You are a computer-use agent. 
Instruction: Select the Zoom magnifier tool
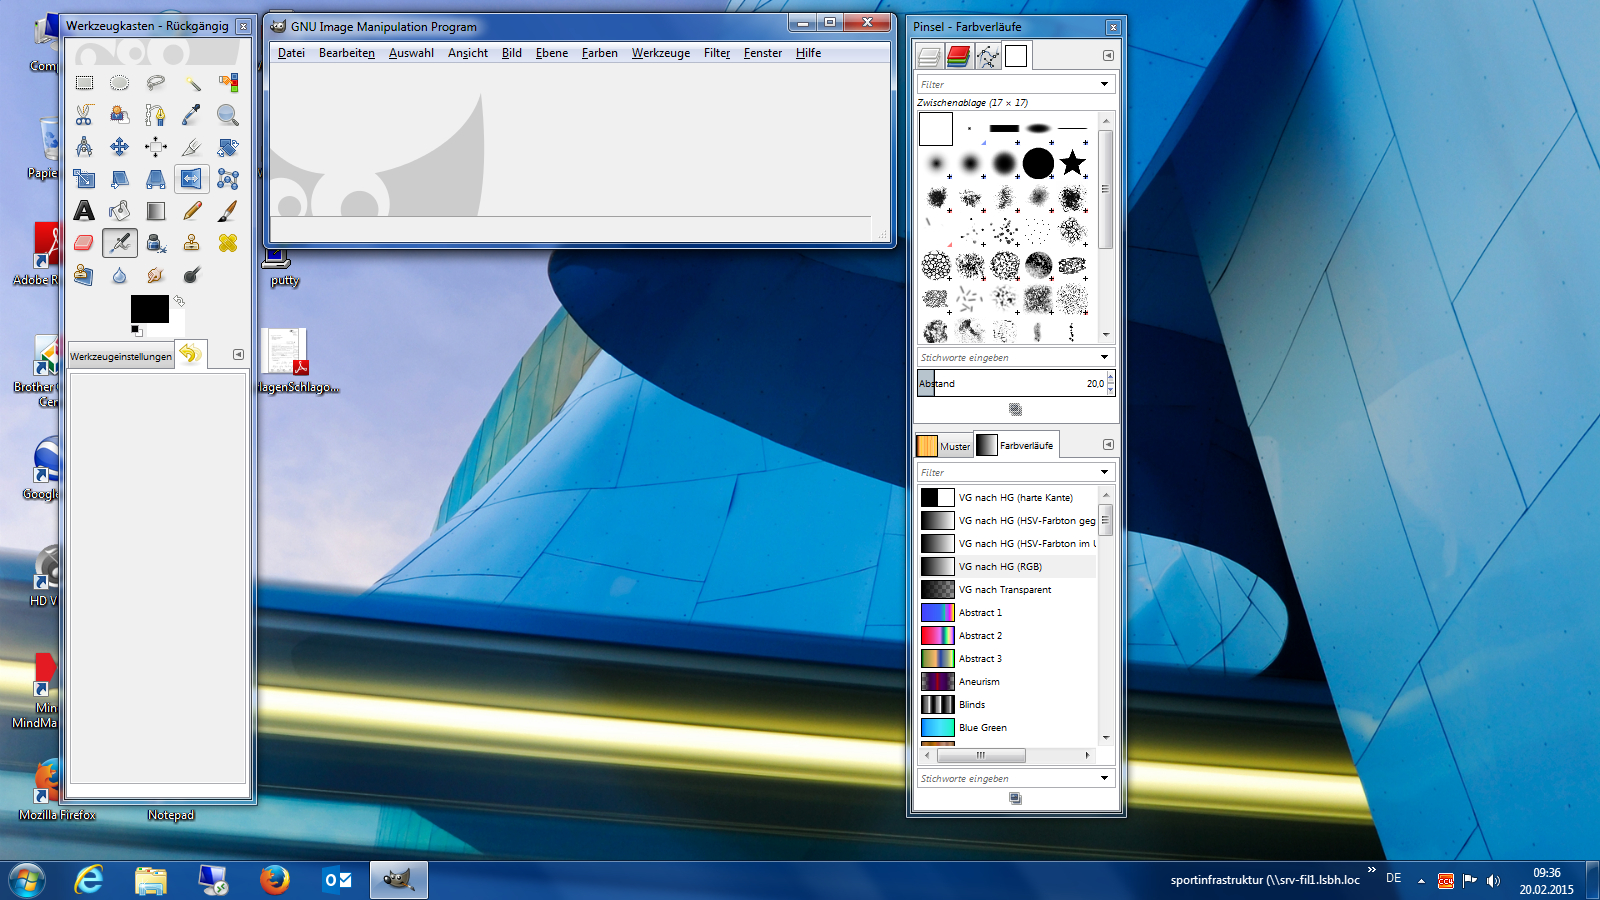(x=228, y=115)
